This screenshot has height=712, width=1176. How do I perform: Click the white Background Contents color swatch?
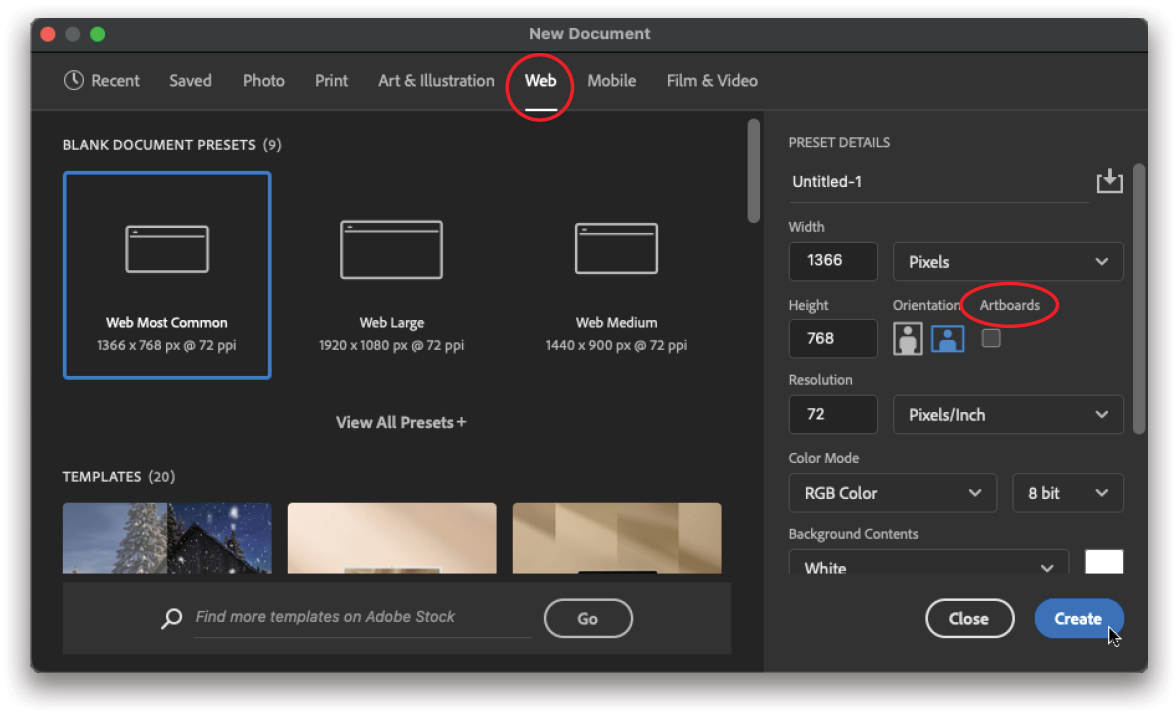1104,562
